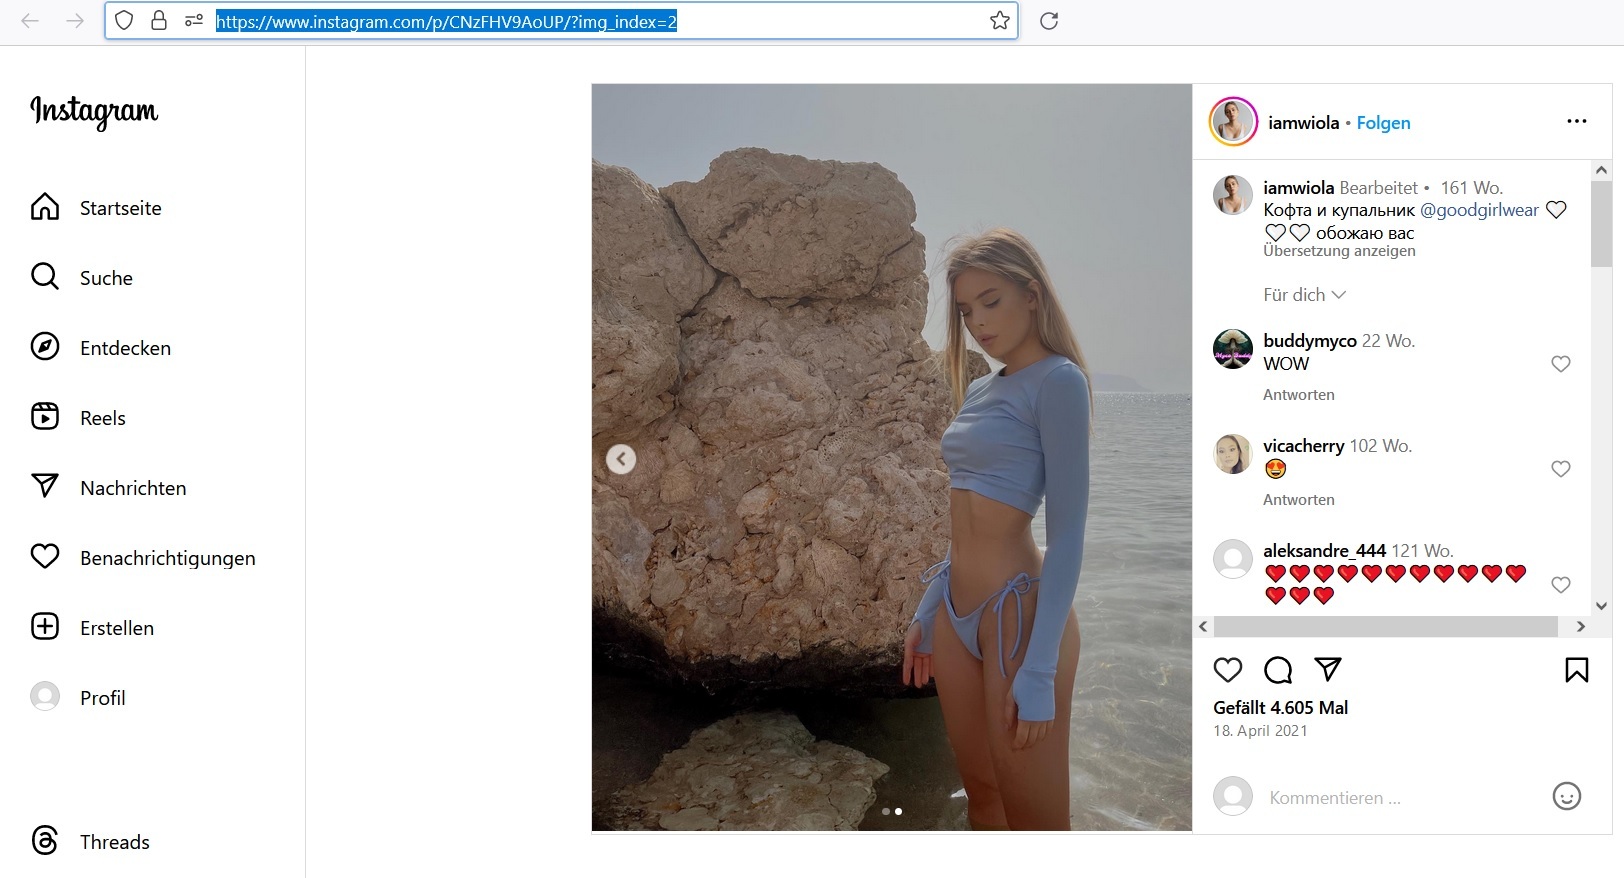Open Threads icon in sidebar
Viewport: 1624px width, 878px height.
45,841
